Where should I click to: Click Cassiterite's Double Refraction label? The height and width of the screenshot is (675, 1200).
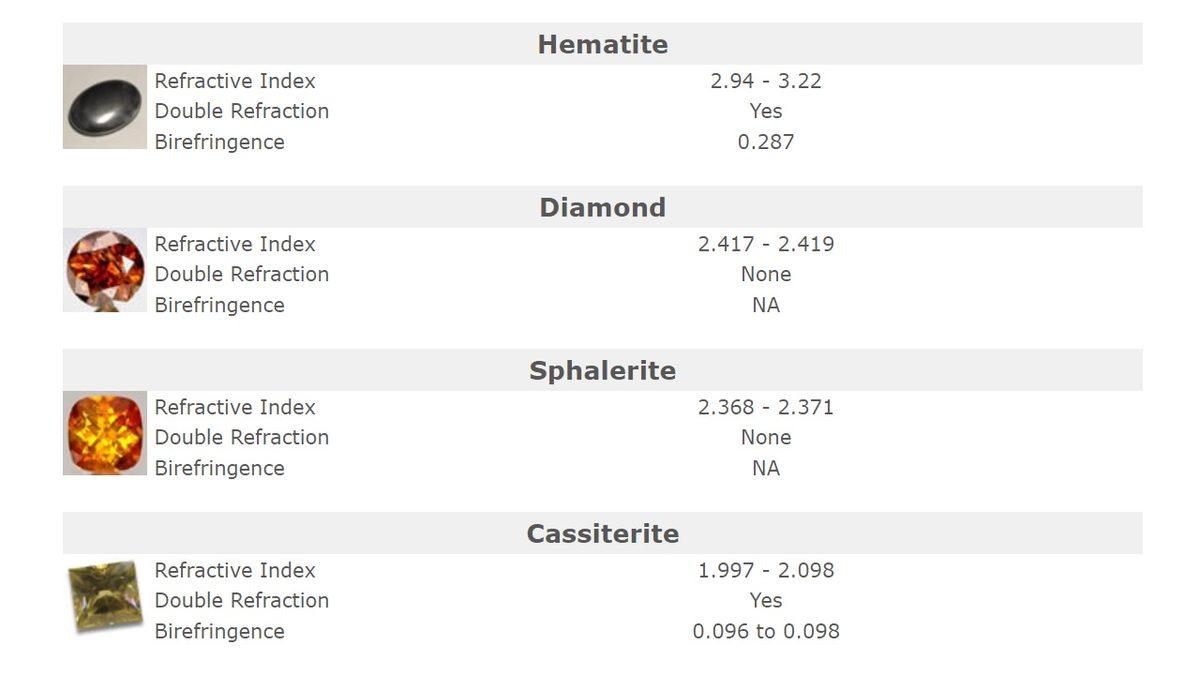click(242, 600)
